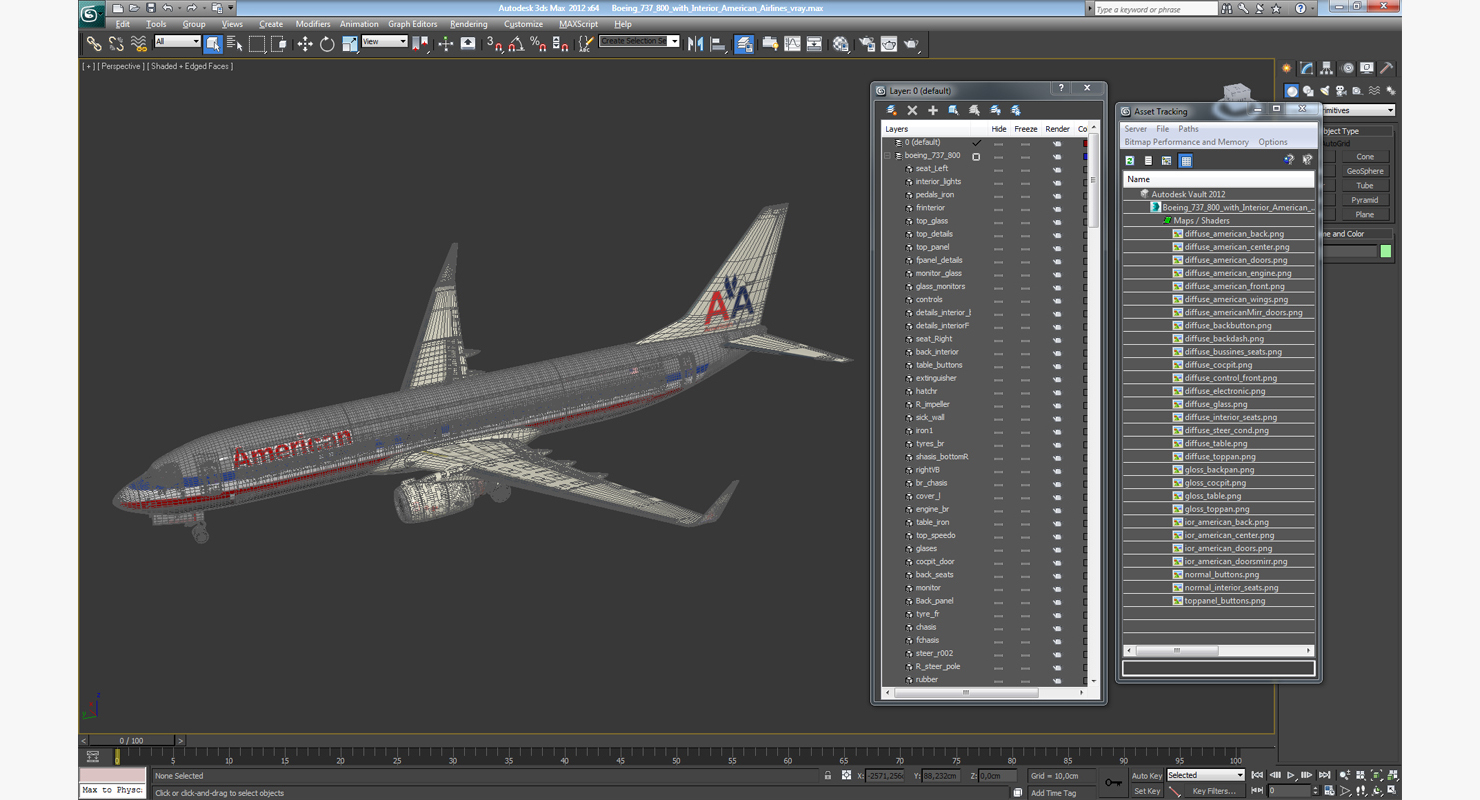The image size is (1480, 800).
Task: Click Delete layer X icon
Action: click(912, 110)
